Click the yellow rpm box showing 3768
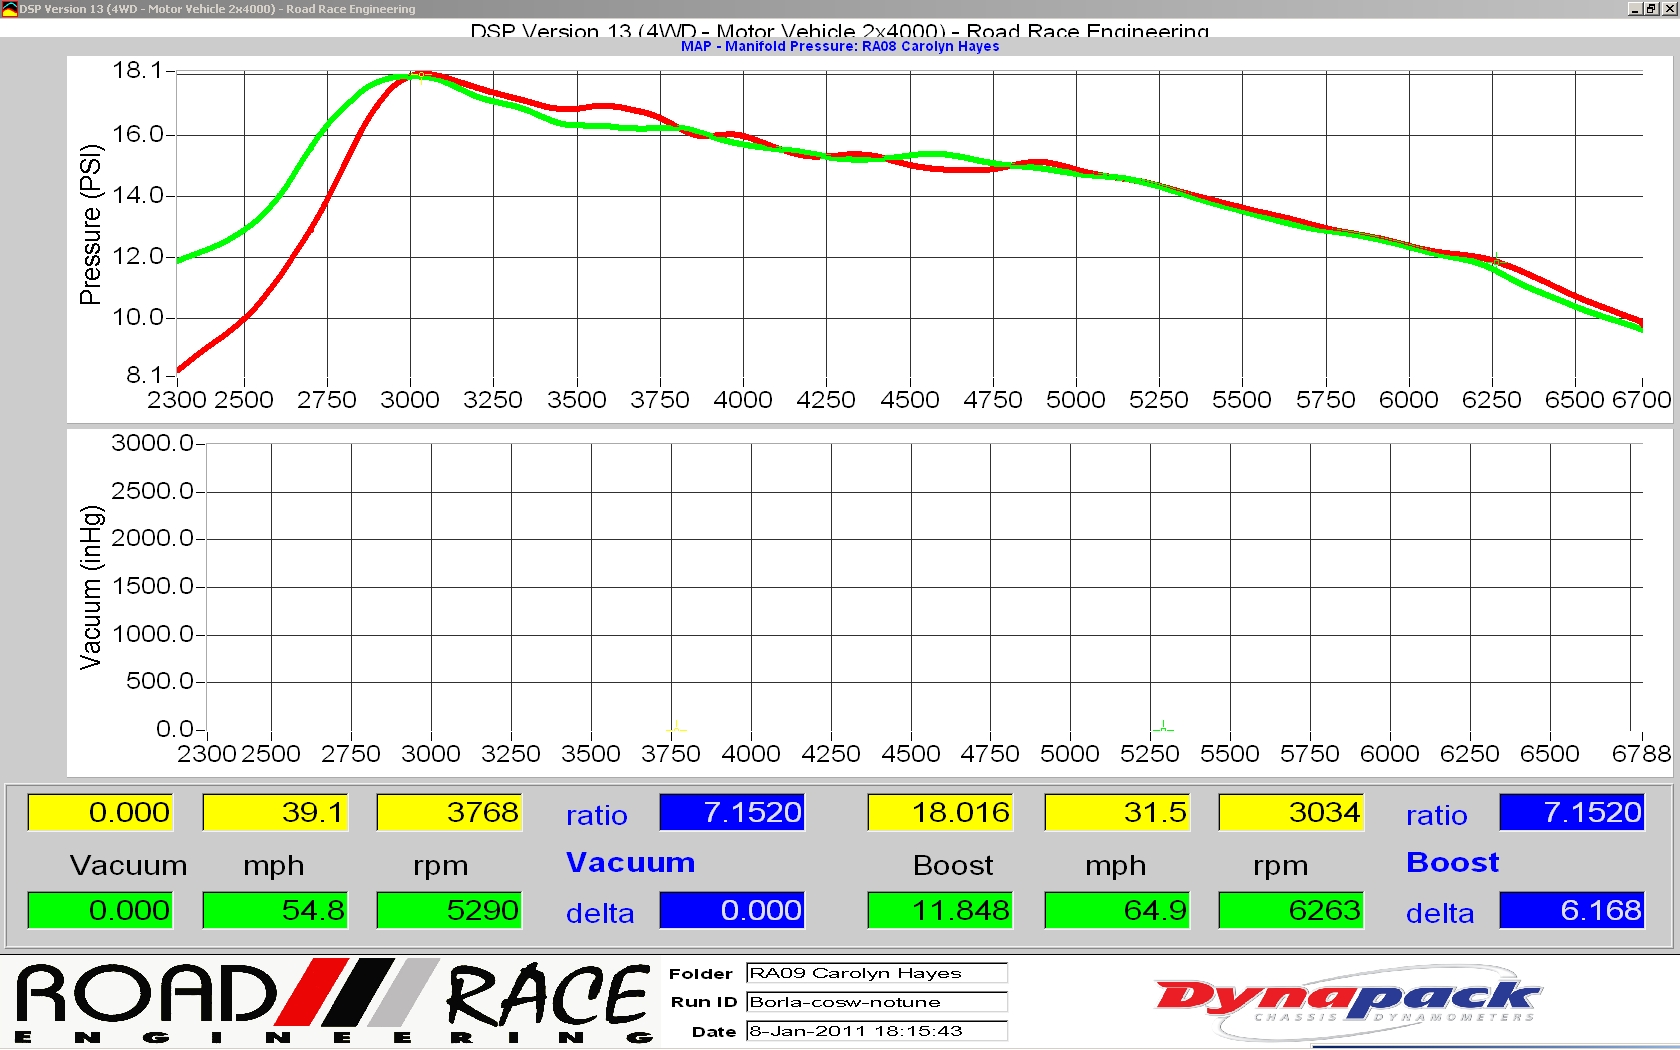The height and width of the screenshot is (1050, 1680). [449, 812]
